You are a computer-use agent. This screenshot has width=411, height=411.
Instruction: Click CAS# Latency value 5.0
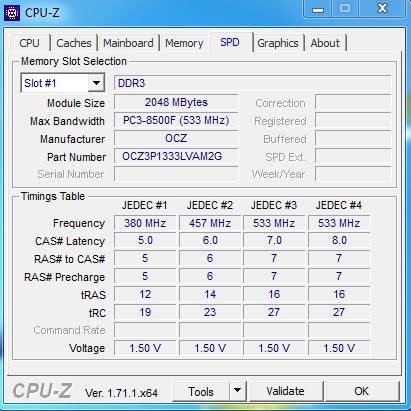145,240
